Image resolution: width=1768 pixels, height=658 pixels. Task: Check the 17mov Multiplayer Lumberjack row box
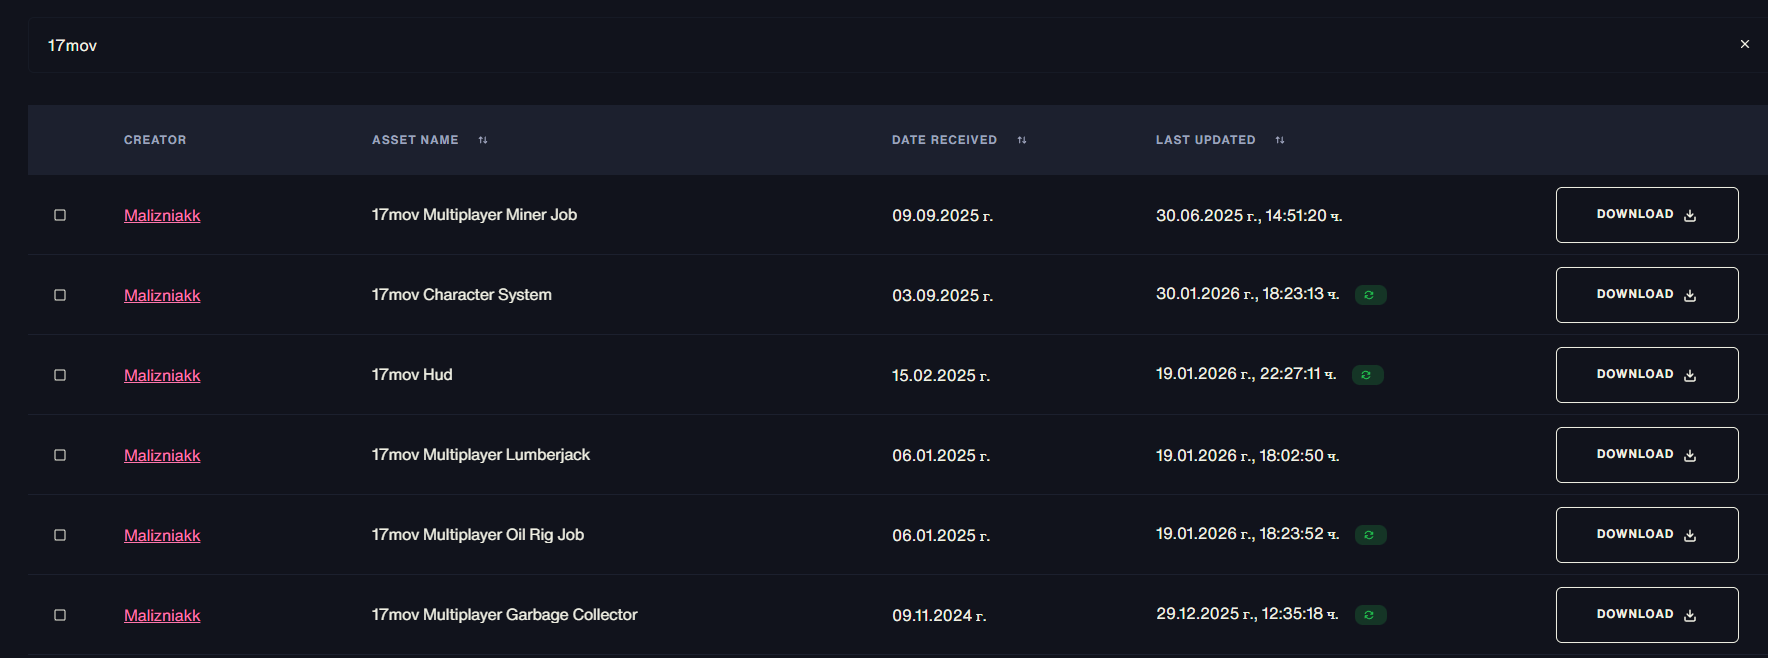(x=60, y=455)
